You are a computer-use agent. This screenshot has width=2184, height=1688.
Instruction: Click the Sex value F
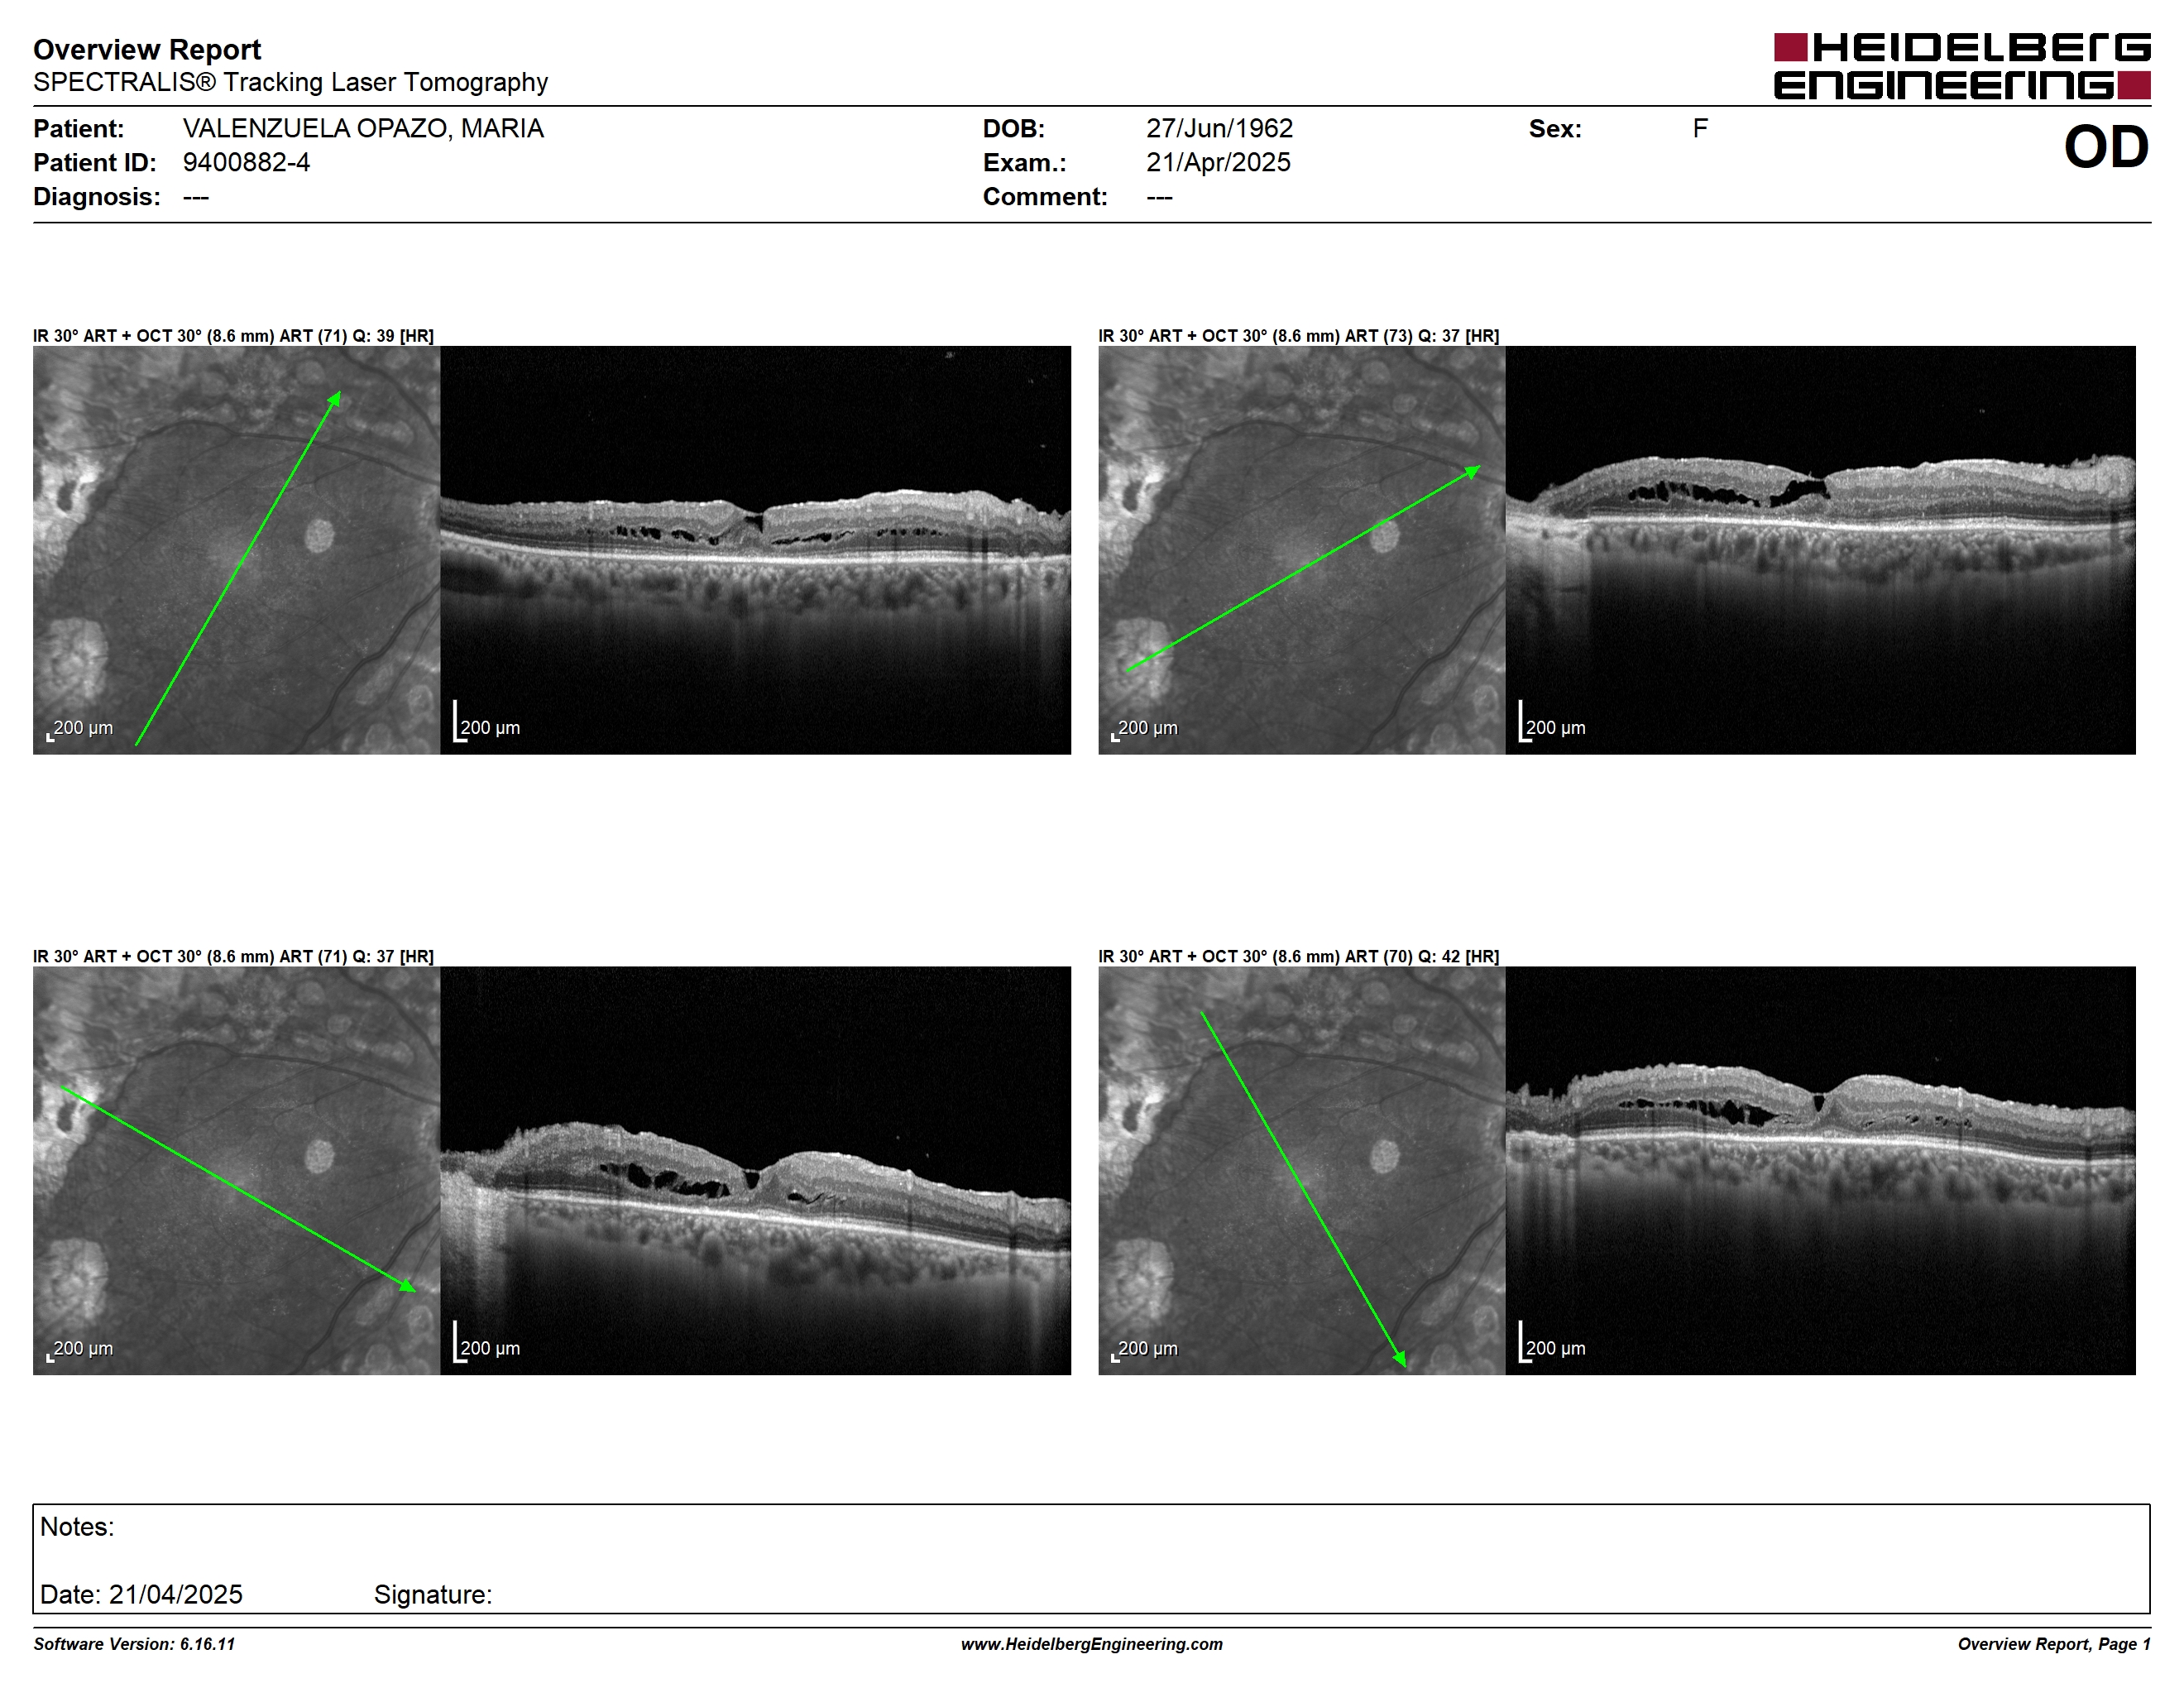pos(1700,128)
